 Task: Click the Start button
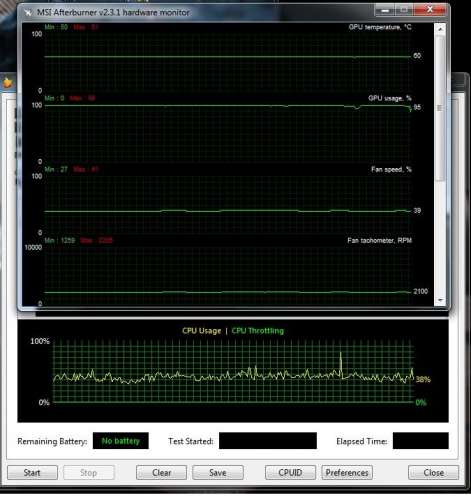pyautogui.click(x=32, y=472)
